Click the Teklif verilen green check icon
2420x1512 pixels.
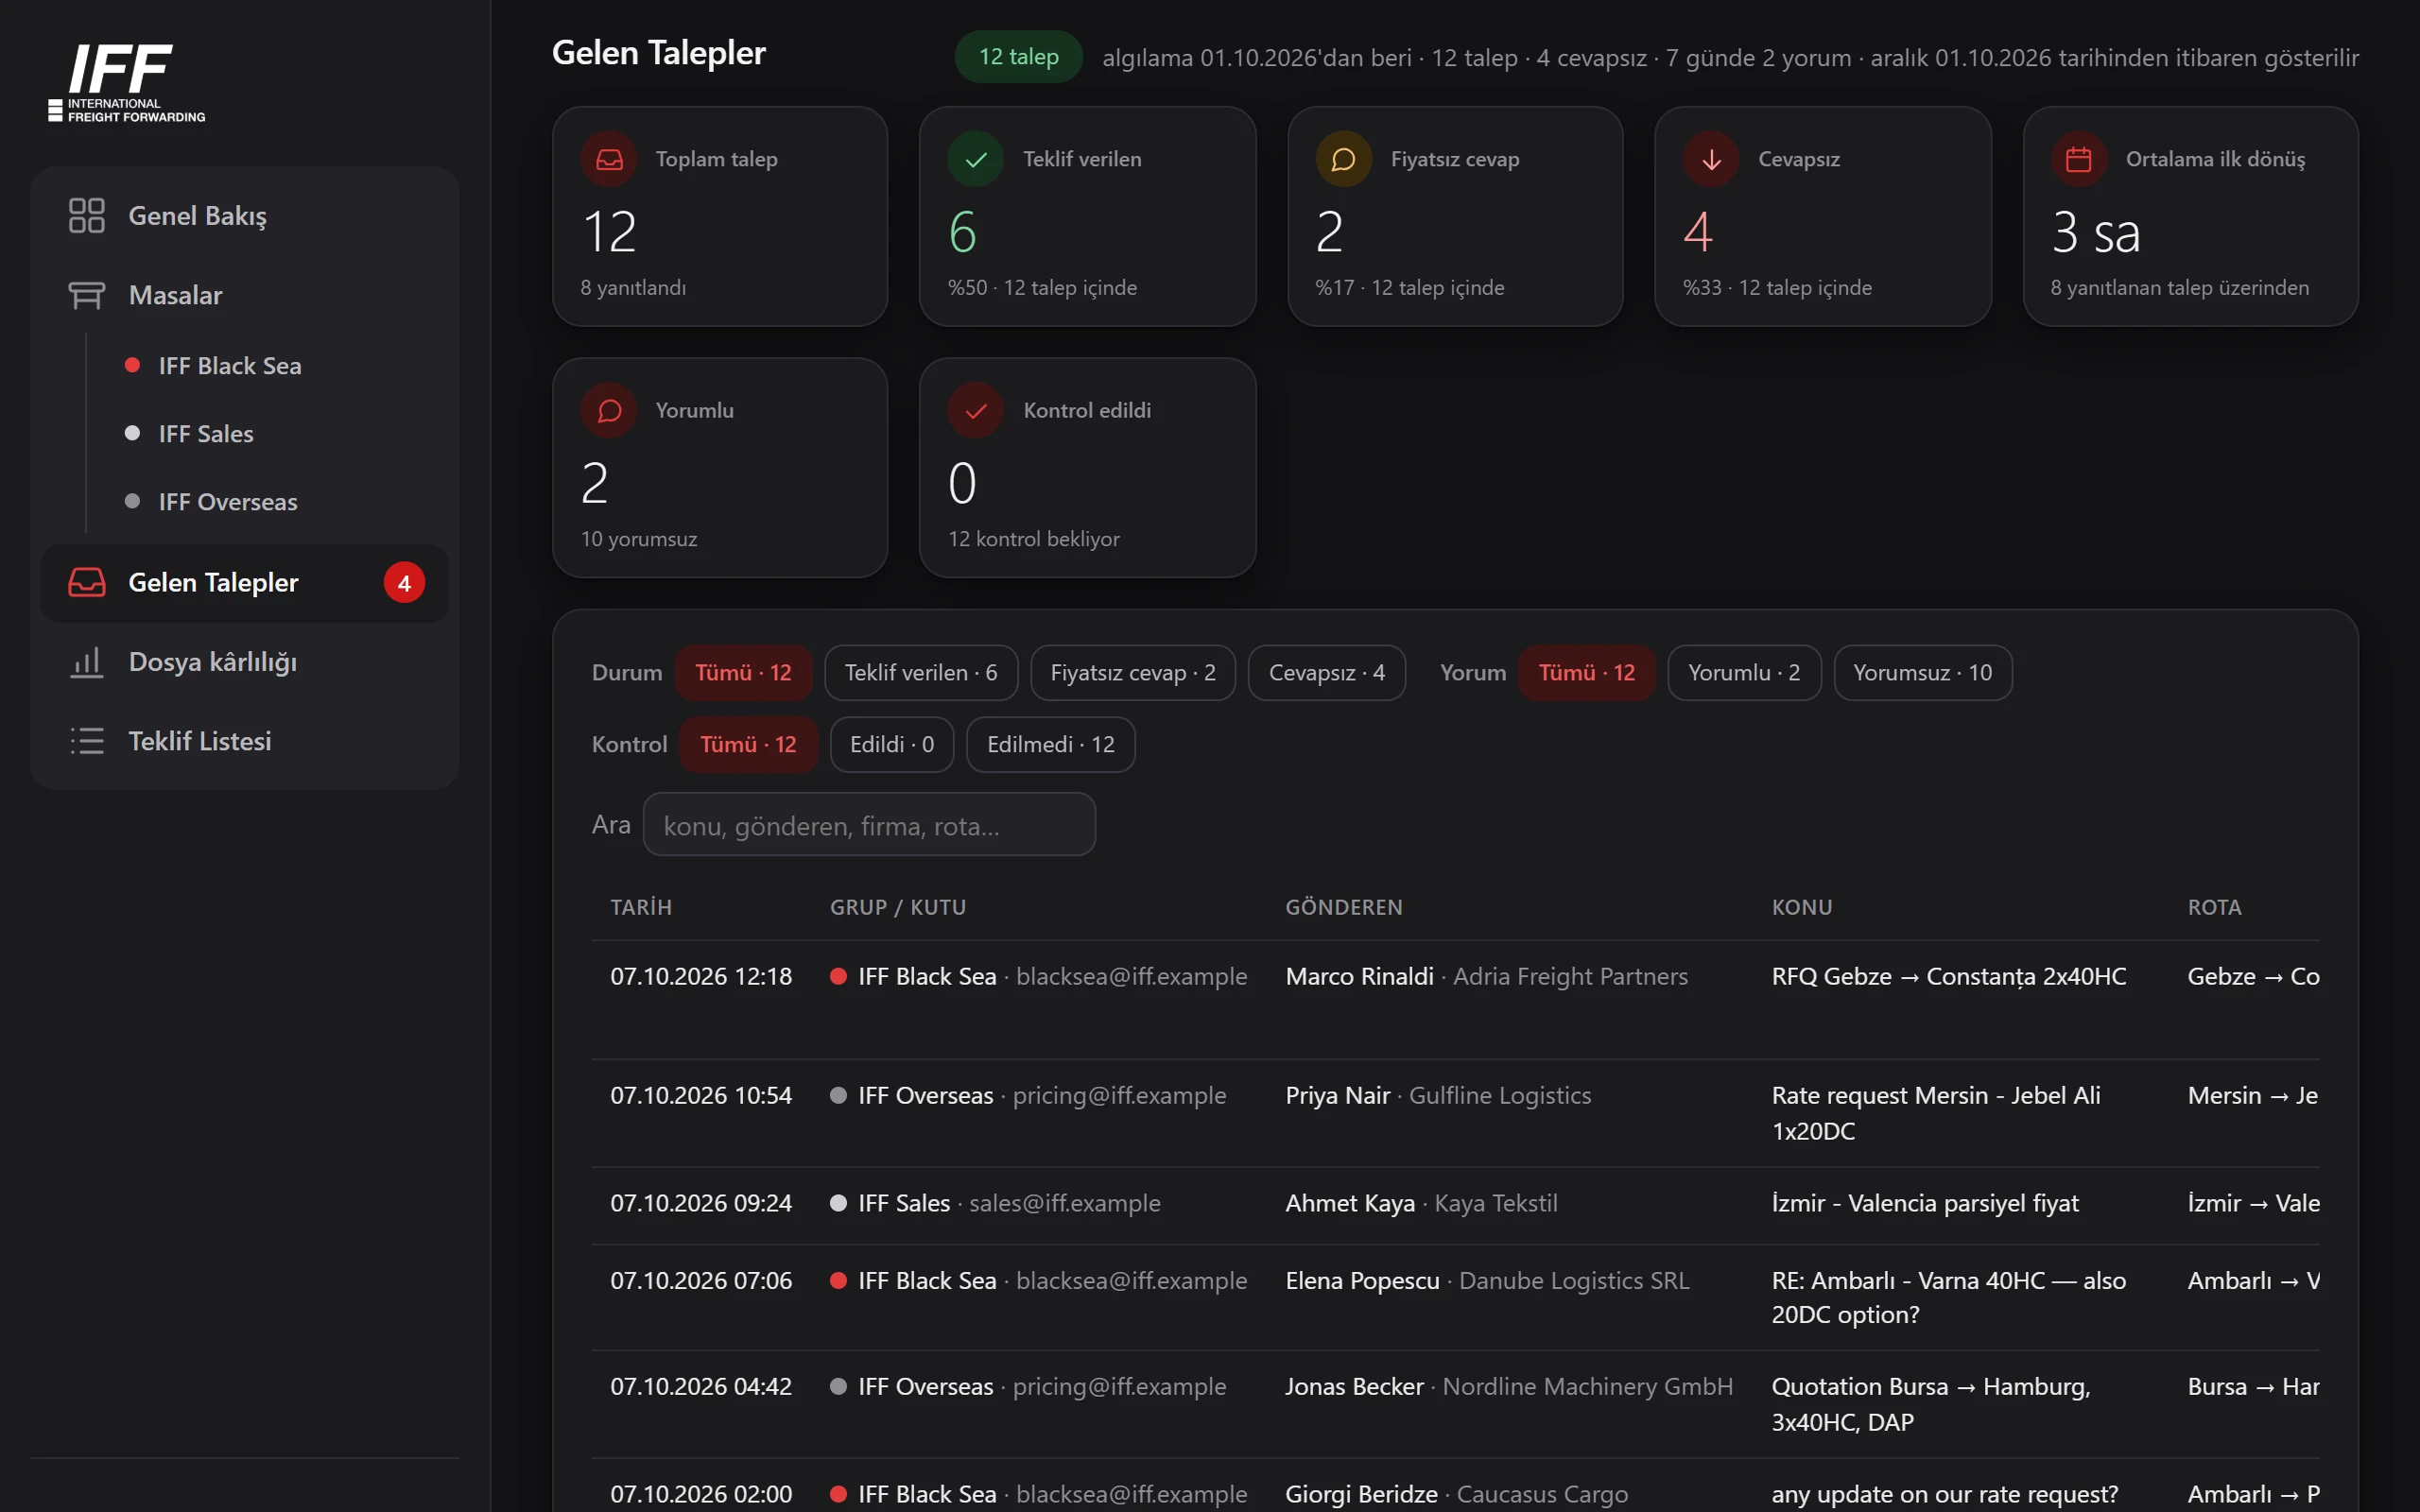click(x=976, y=159)
